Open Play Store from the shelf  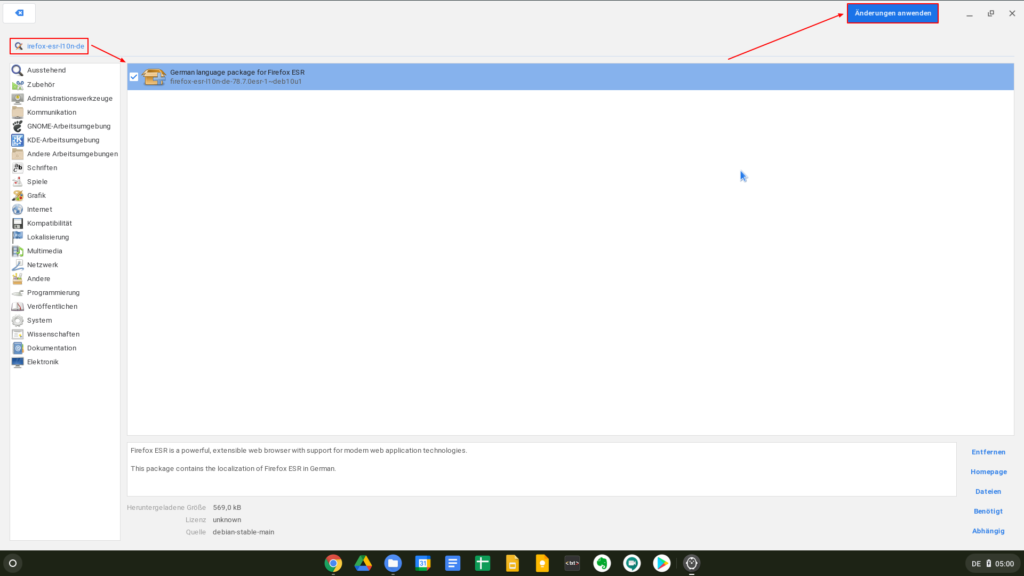tap(662, 563)
